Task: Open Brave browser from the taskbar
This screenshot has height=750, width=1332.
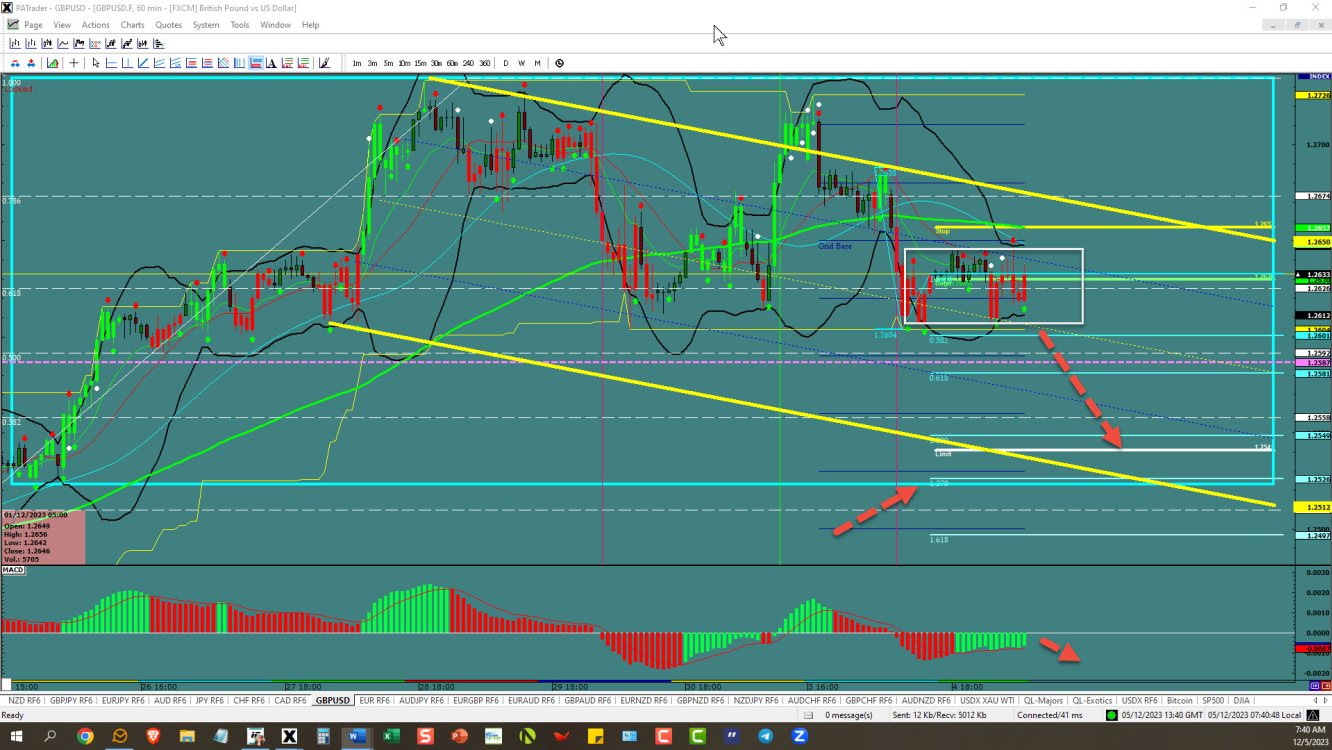Action: coord(153,737)
